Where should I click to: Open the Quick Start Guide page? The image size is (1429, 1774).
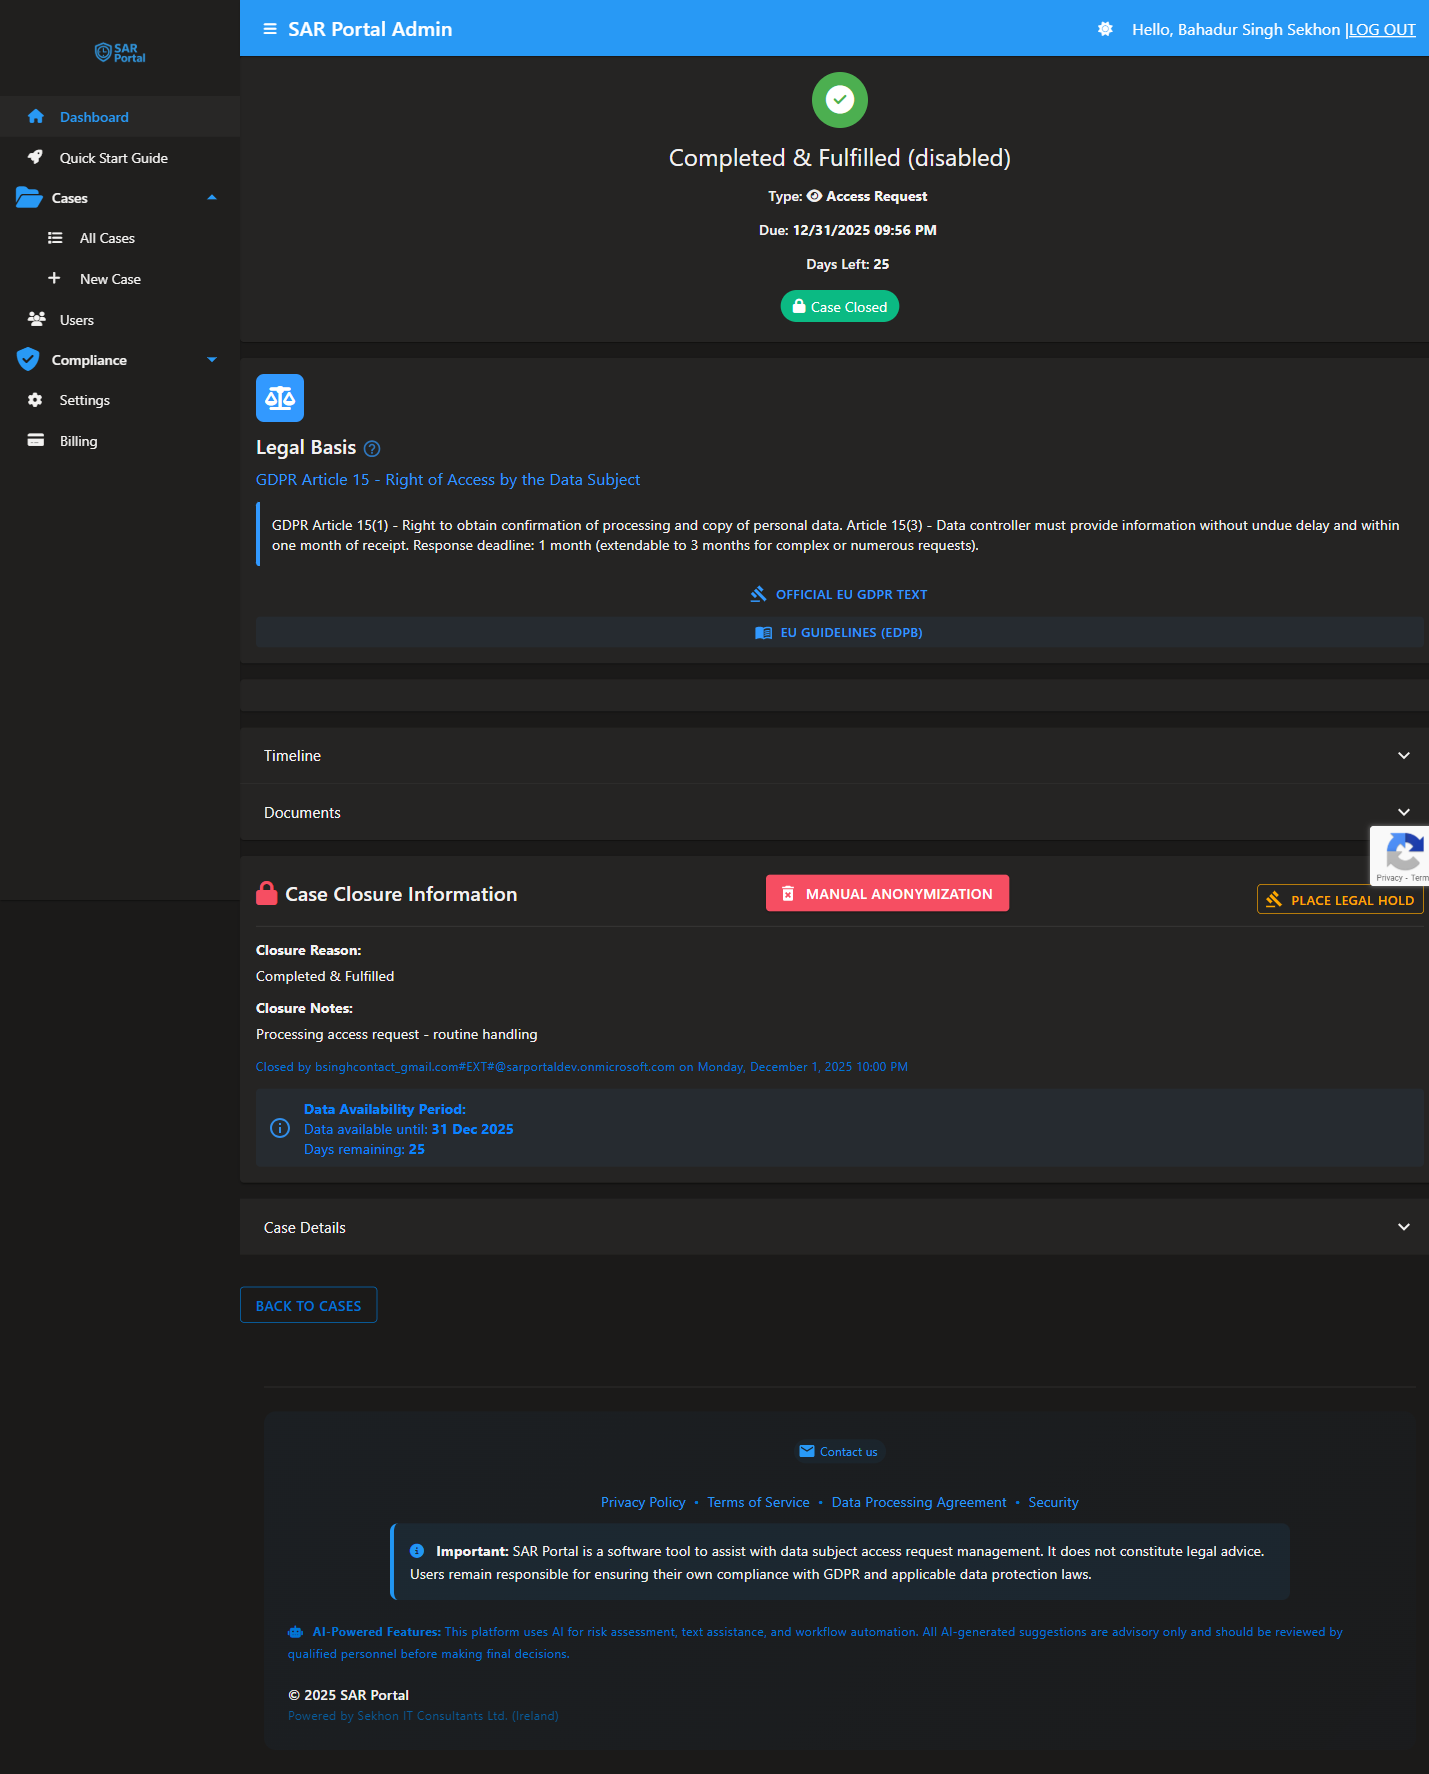point(113,158)
